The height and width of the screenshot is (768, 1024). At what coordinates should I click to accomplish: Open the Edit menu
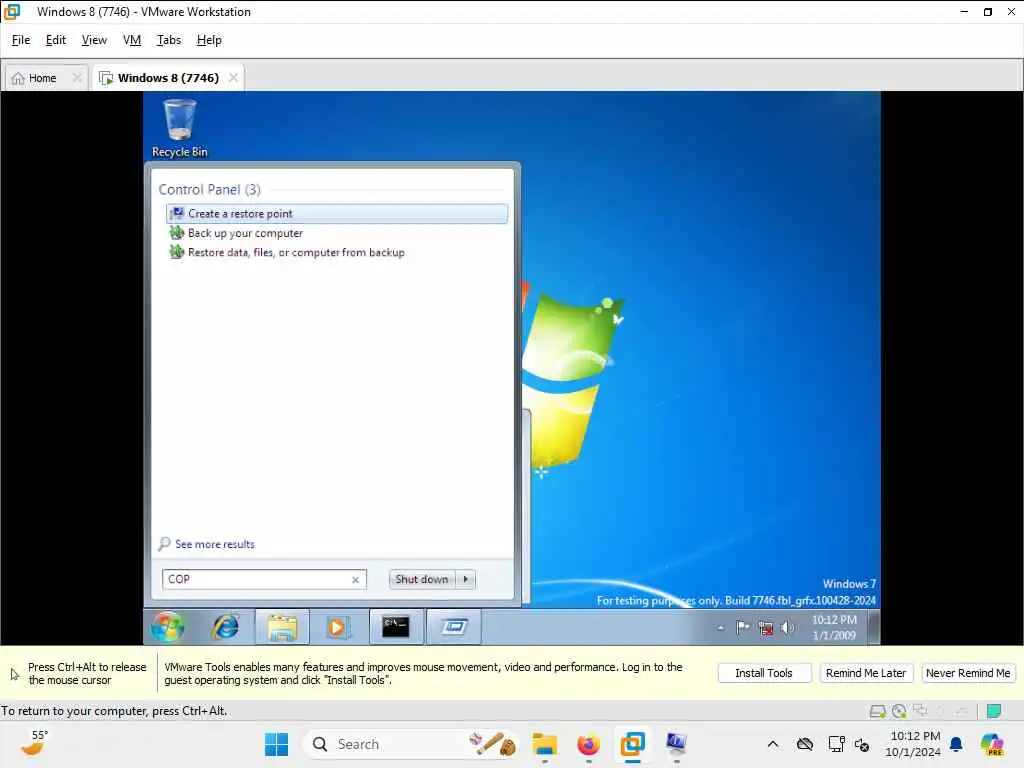click(56, 40)
